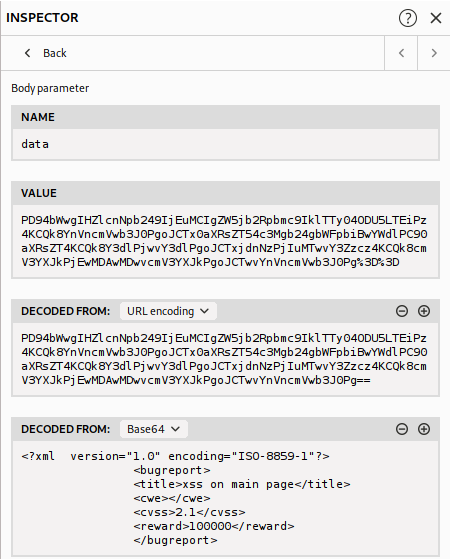This screenshot has height=559, width=450.
Task: Go back using the Back chevron
Action: (27, 53)
